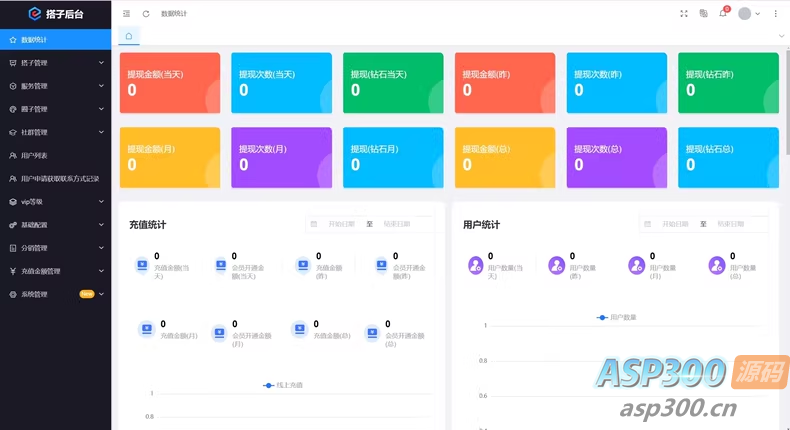This screenshot has height=430, width=790.
Task: Click the 系统管理 gear icon
Action: [13, 294]
